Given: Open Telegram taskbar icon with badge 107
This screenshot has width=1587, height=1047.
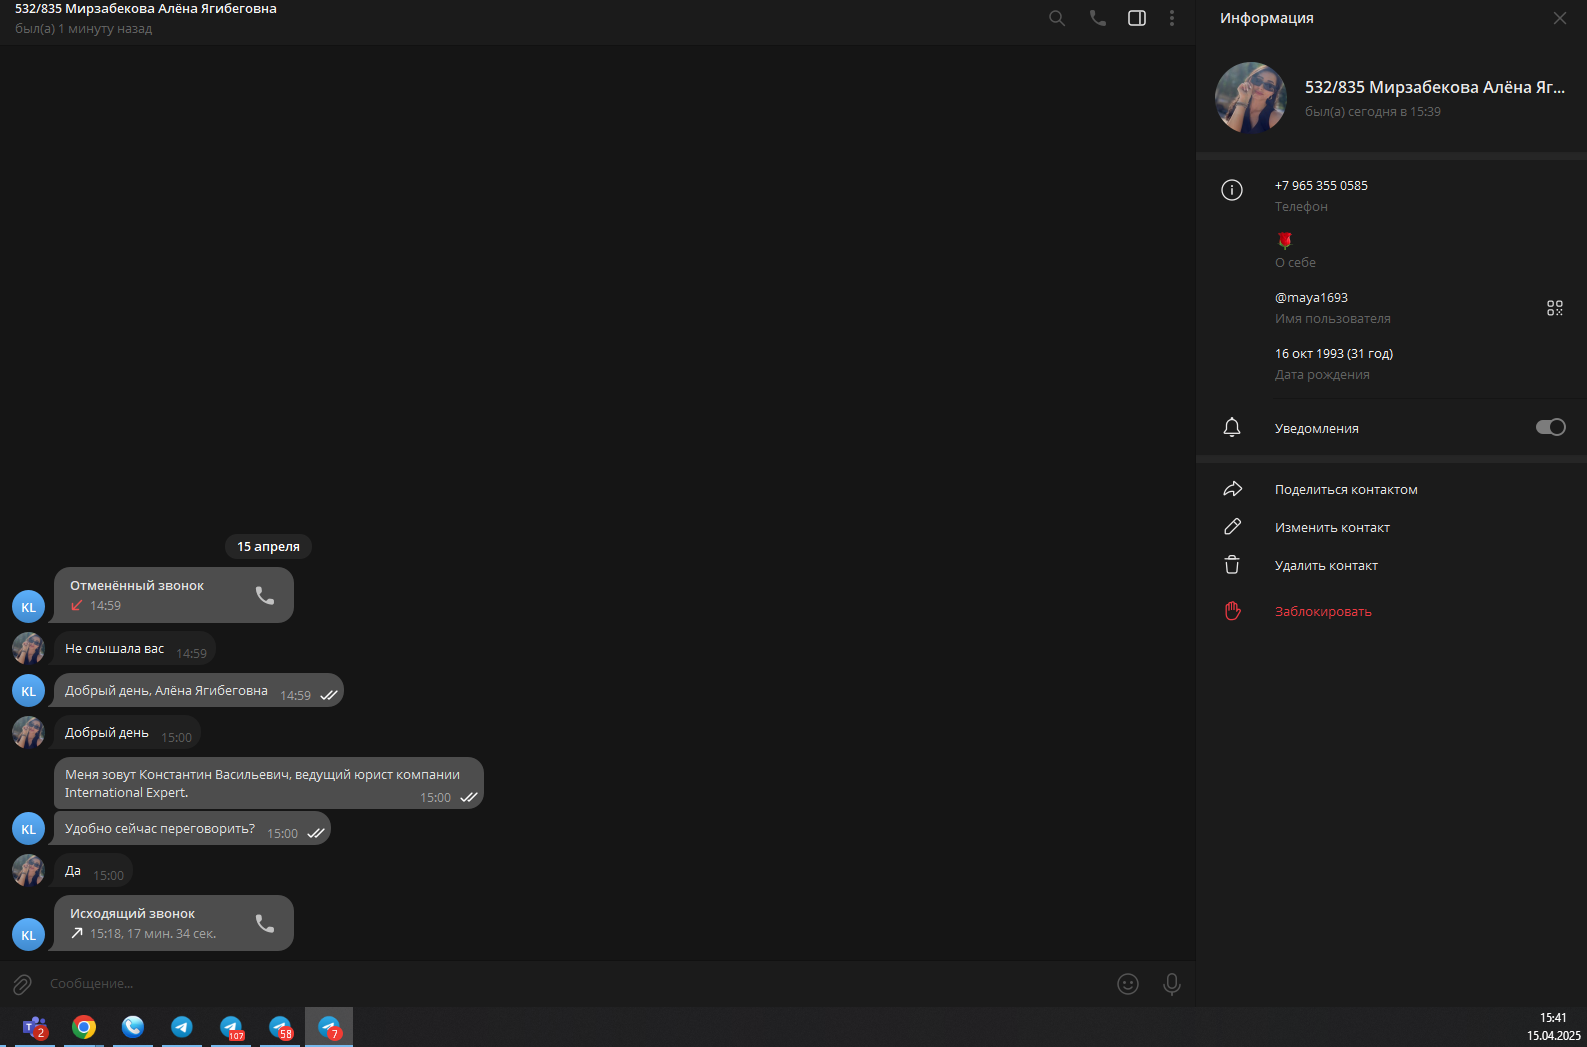Looking at the screenshot, I should click(231, 1027).
